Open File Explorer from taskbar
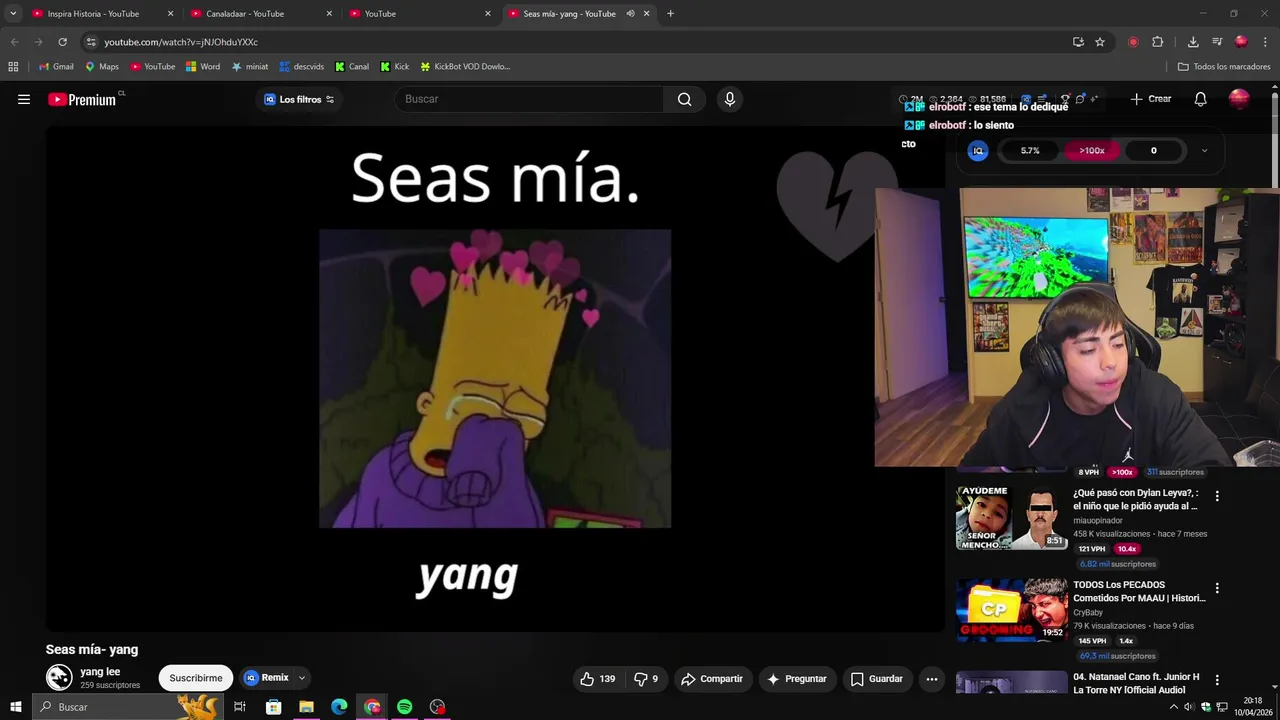The width and height of the screenshot is (1280, 720). coord(306,707)
